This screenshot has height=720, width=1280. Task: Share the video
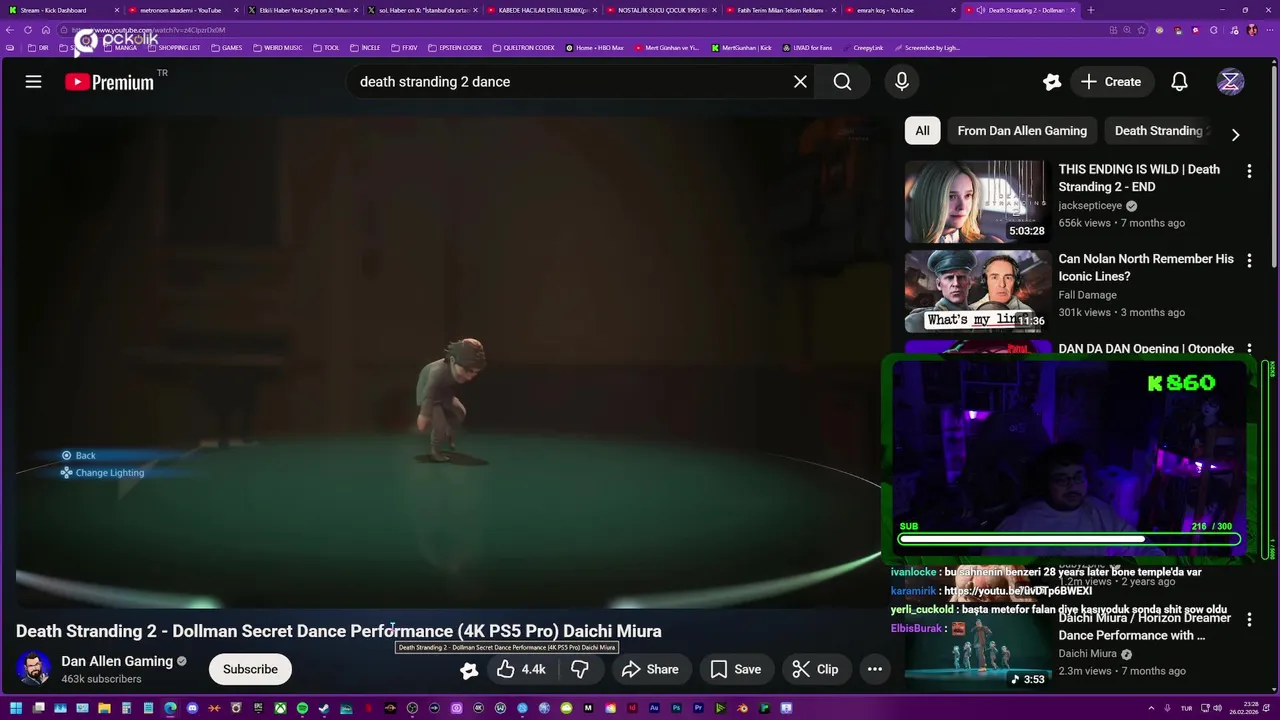[650, 669]
